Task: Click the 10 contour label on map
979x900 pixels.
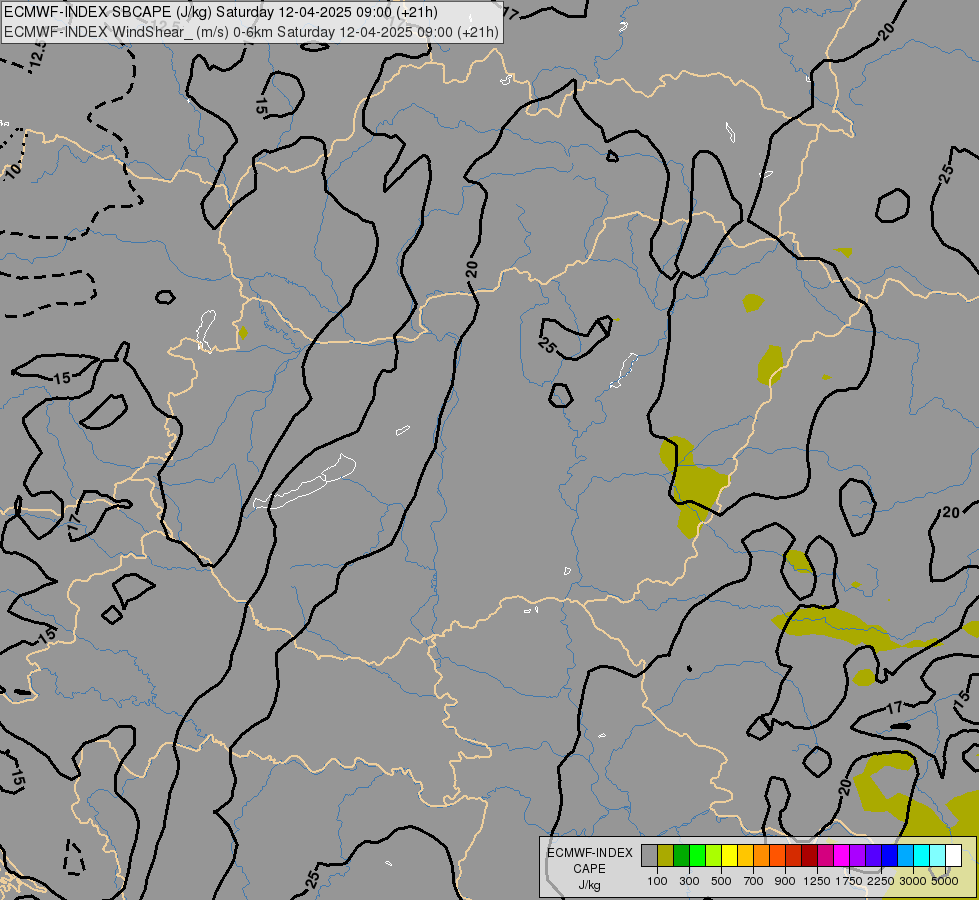Action: click(12, 169)
